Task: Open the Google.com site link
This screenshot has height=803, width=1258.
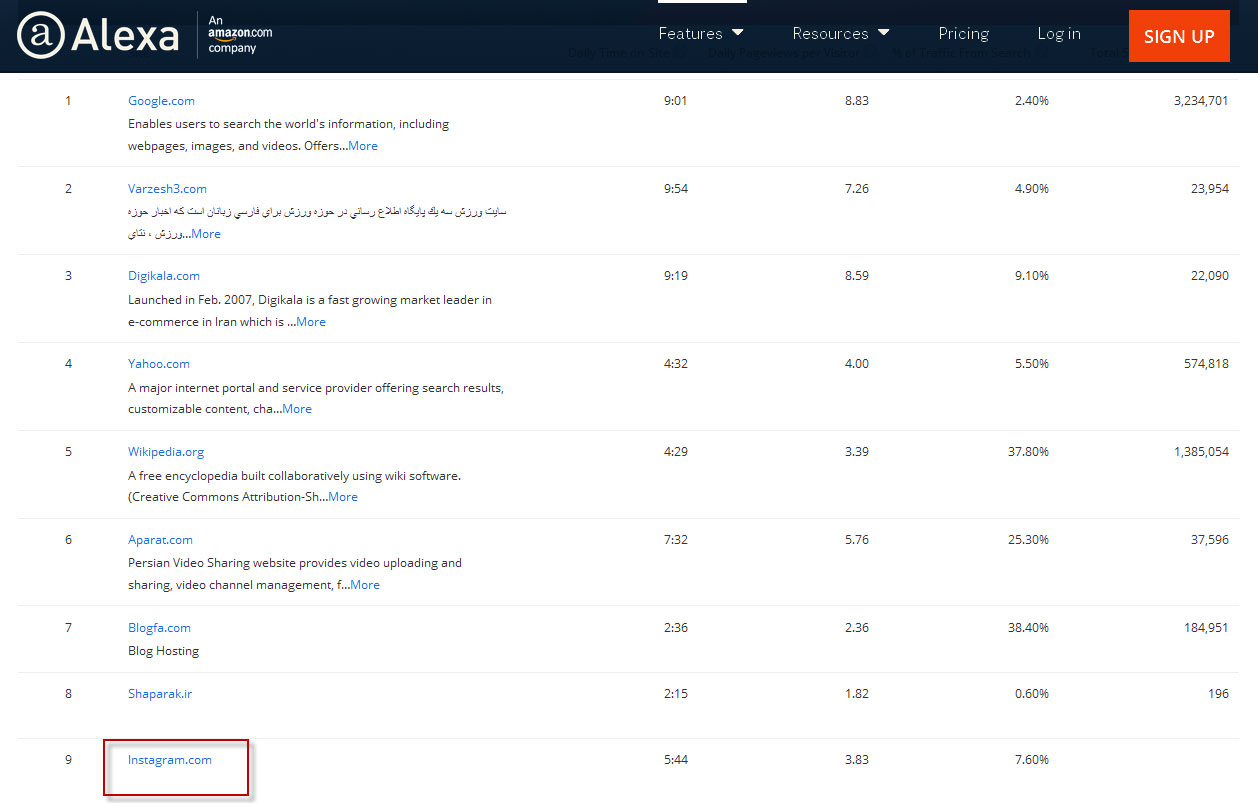Action: (x=161, y=101)
